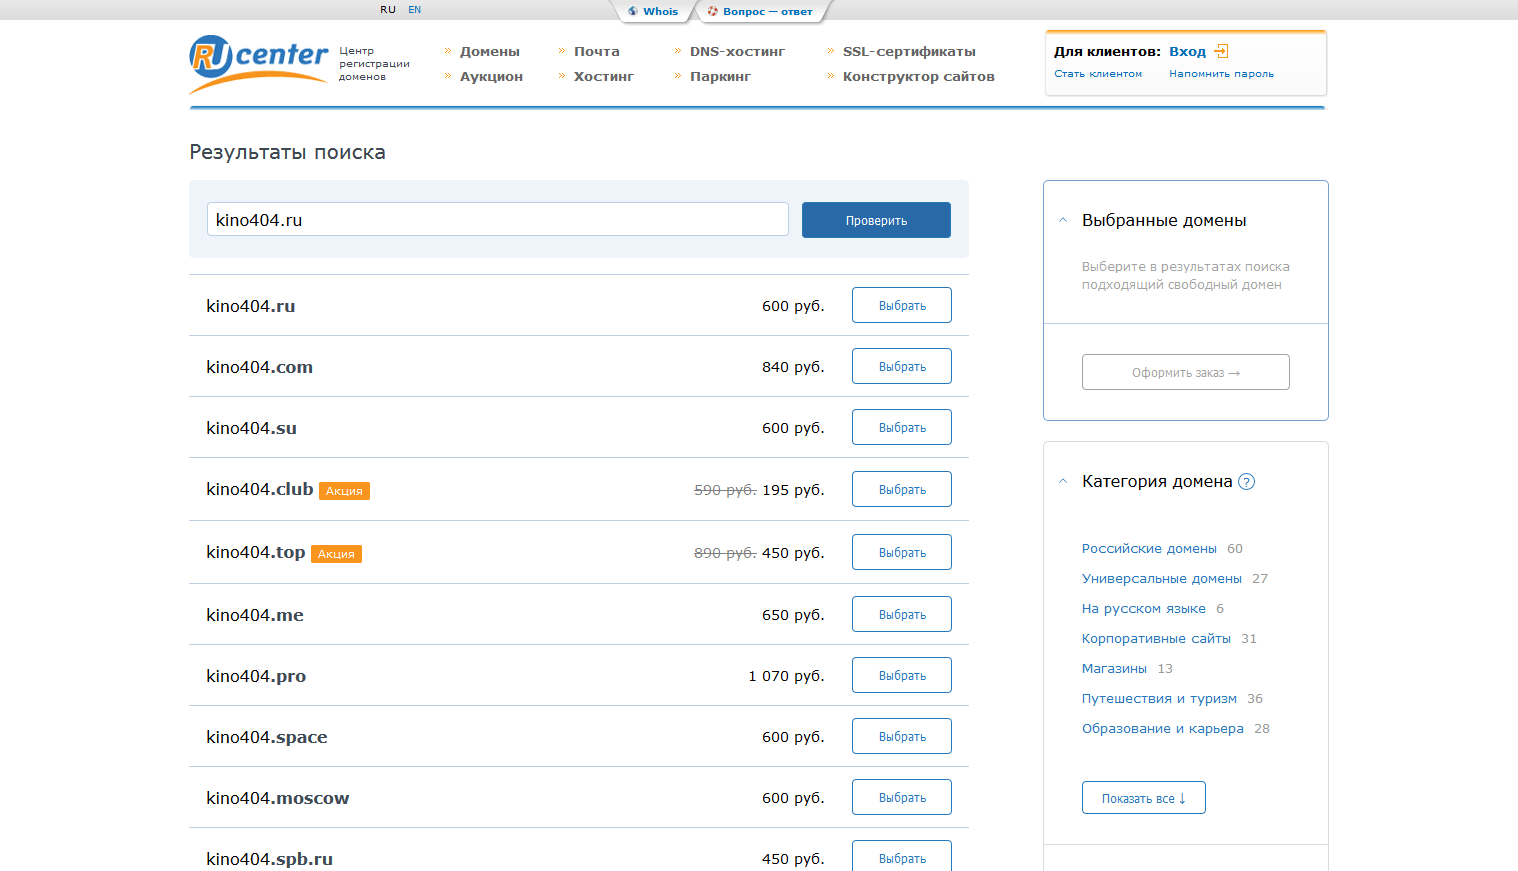Open the Домены menu
Viewport: 1518px width, 871px height.
[490, 51]
